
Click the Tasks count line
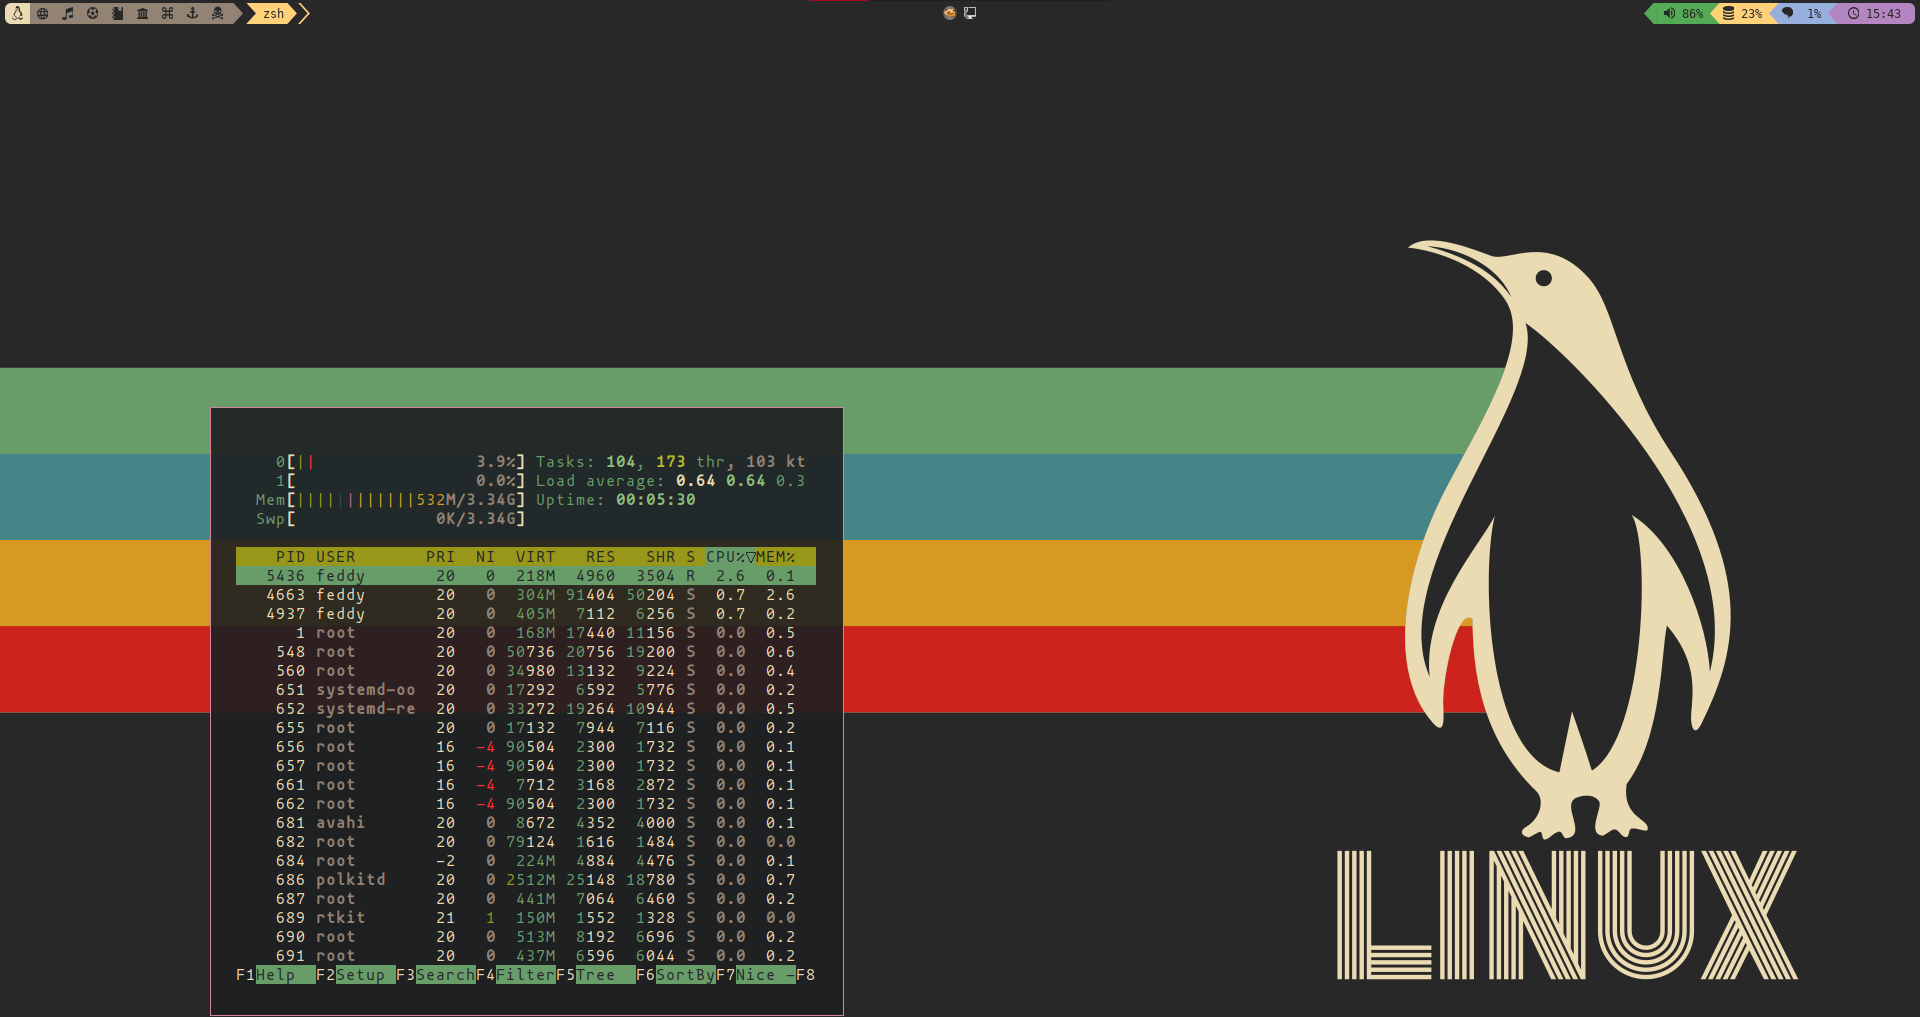pyautogui.click(x=671, y=462)
